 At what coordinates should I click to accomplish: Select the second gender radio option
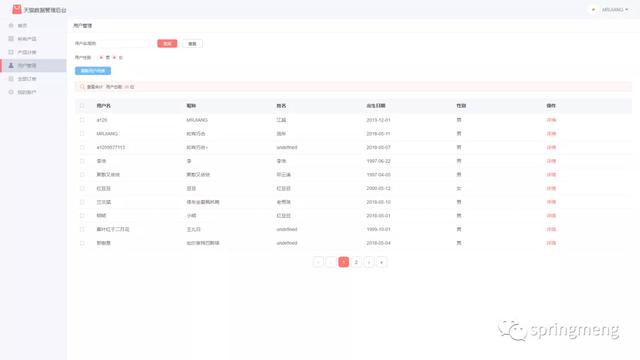(x=114, y=58)
